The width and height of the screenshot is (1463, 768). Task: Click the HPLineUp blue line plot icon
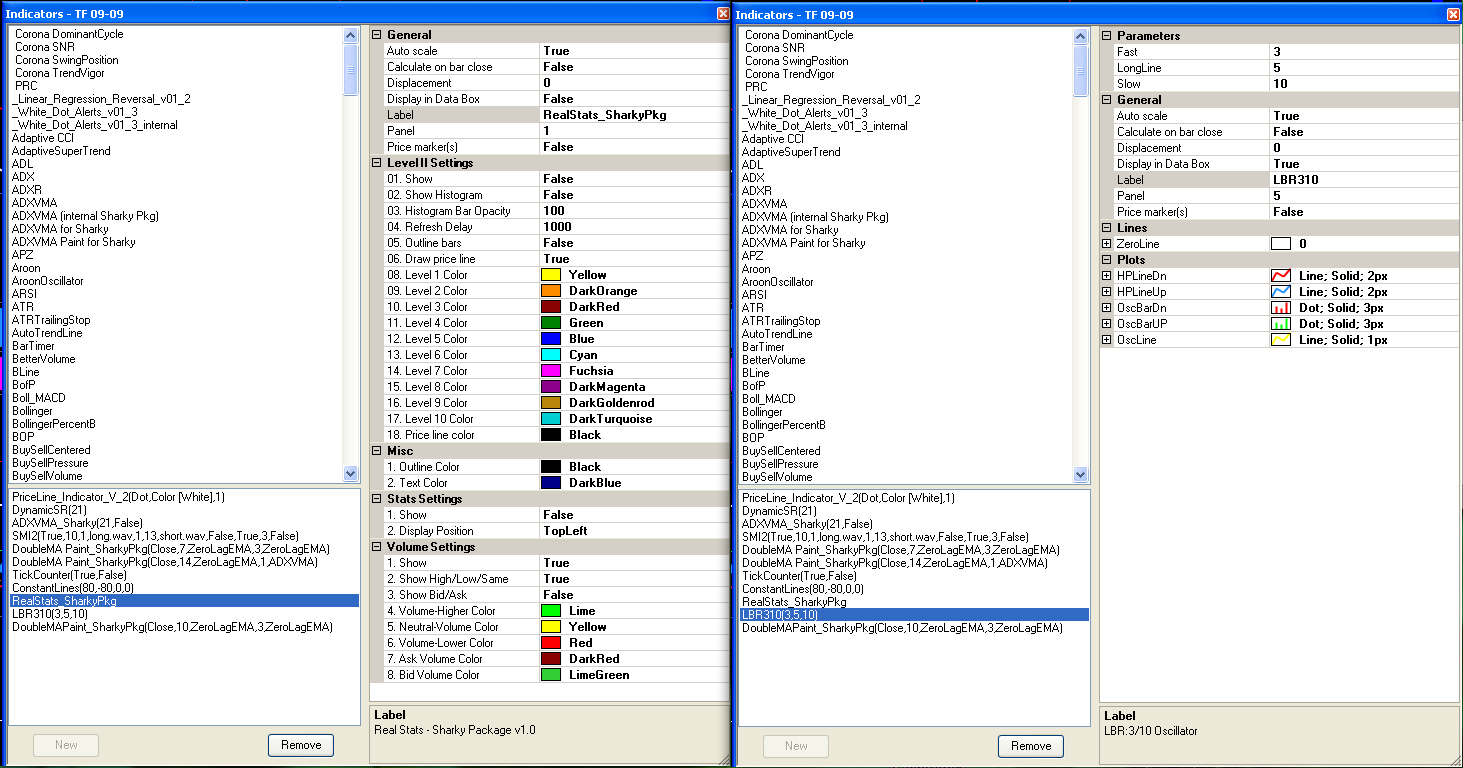(x=1281, y=292)
